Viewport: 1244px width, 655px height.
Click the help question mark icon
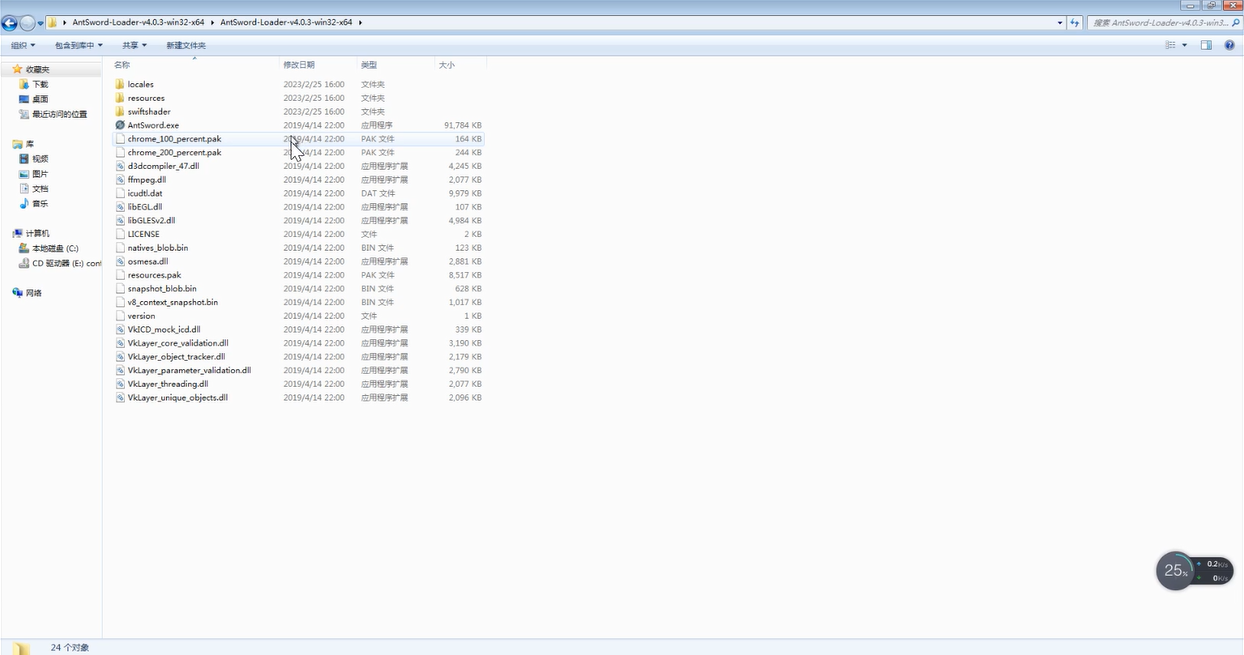tap(1229, 45)
